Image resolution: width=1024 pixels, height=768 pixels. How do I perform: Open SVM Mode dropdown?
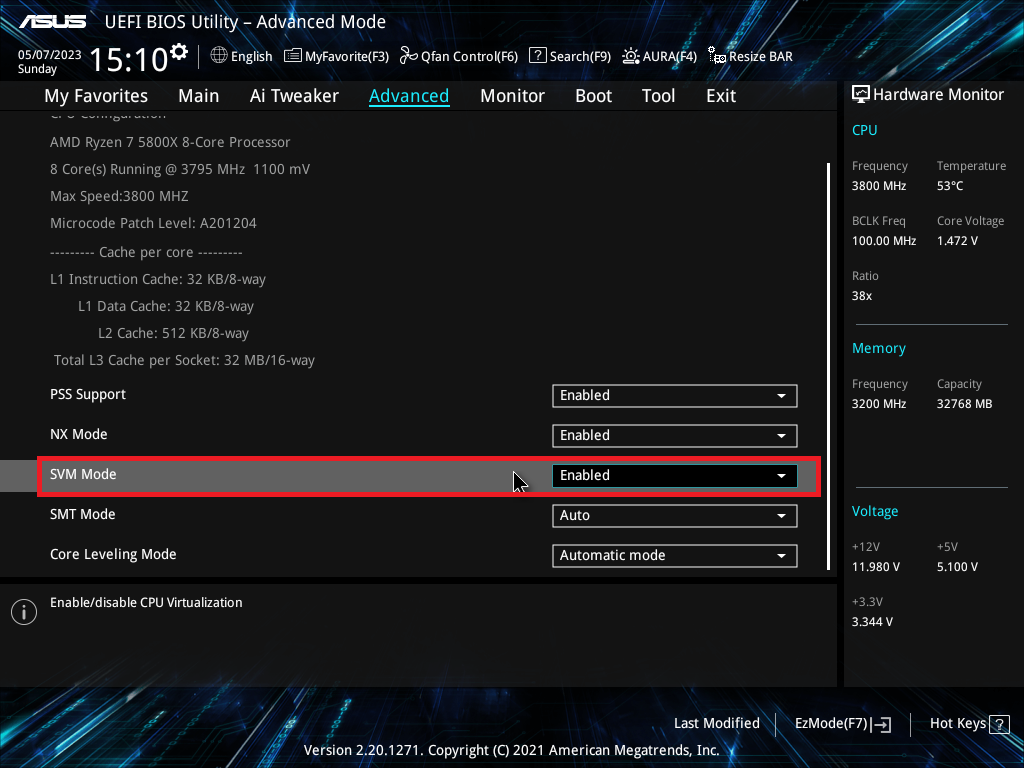(675, 475)
